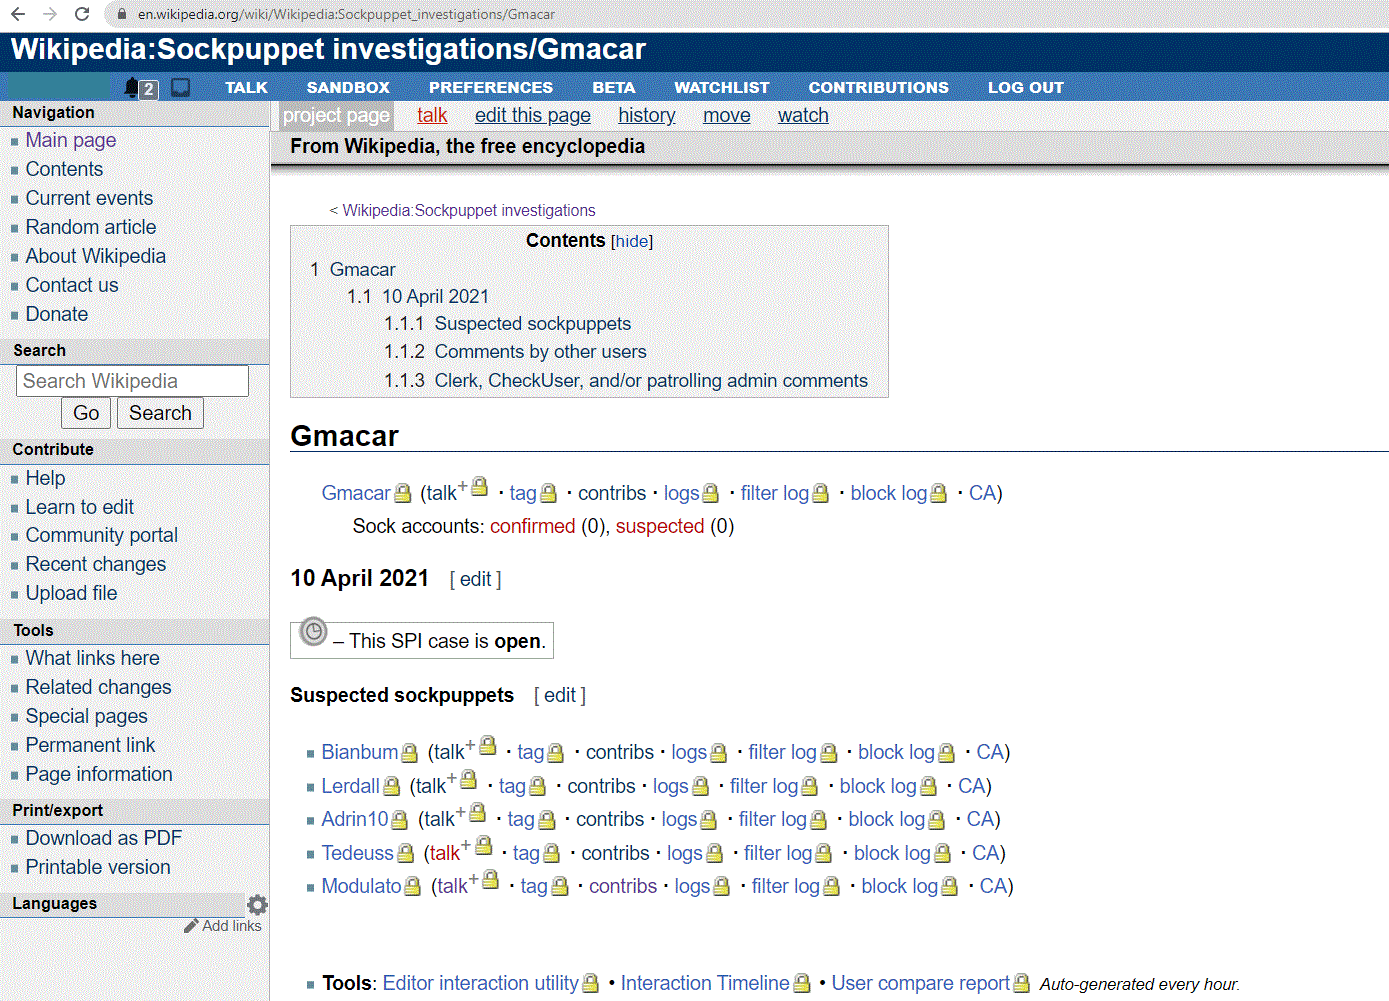Click Add links under Languages
The width and height of the screenshot is (1389, 1001).
232,926
